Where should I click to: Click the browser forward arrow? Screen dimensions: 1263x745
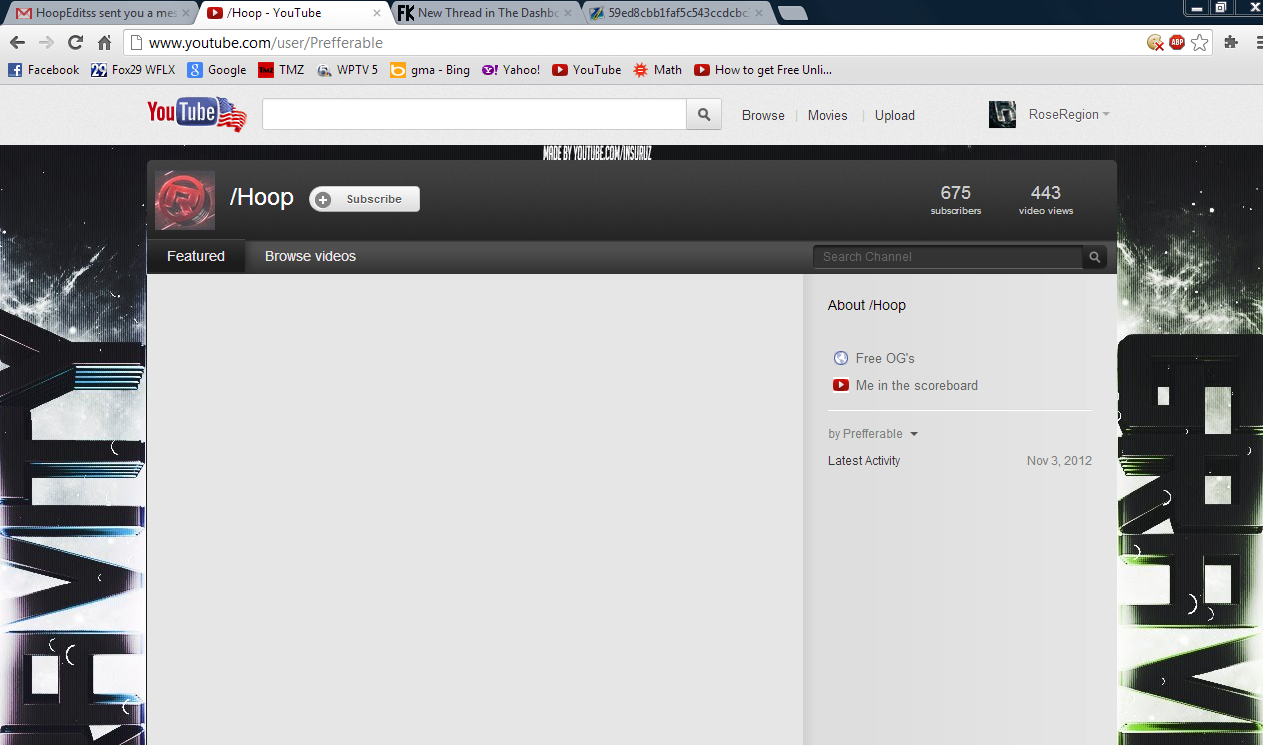[46, 43]
